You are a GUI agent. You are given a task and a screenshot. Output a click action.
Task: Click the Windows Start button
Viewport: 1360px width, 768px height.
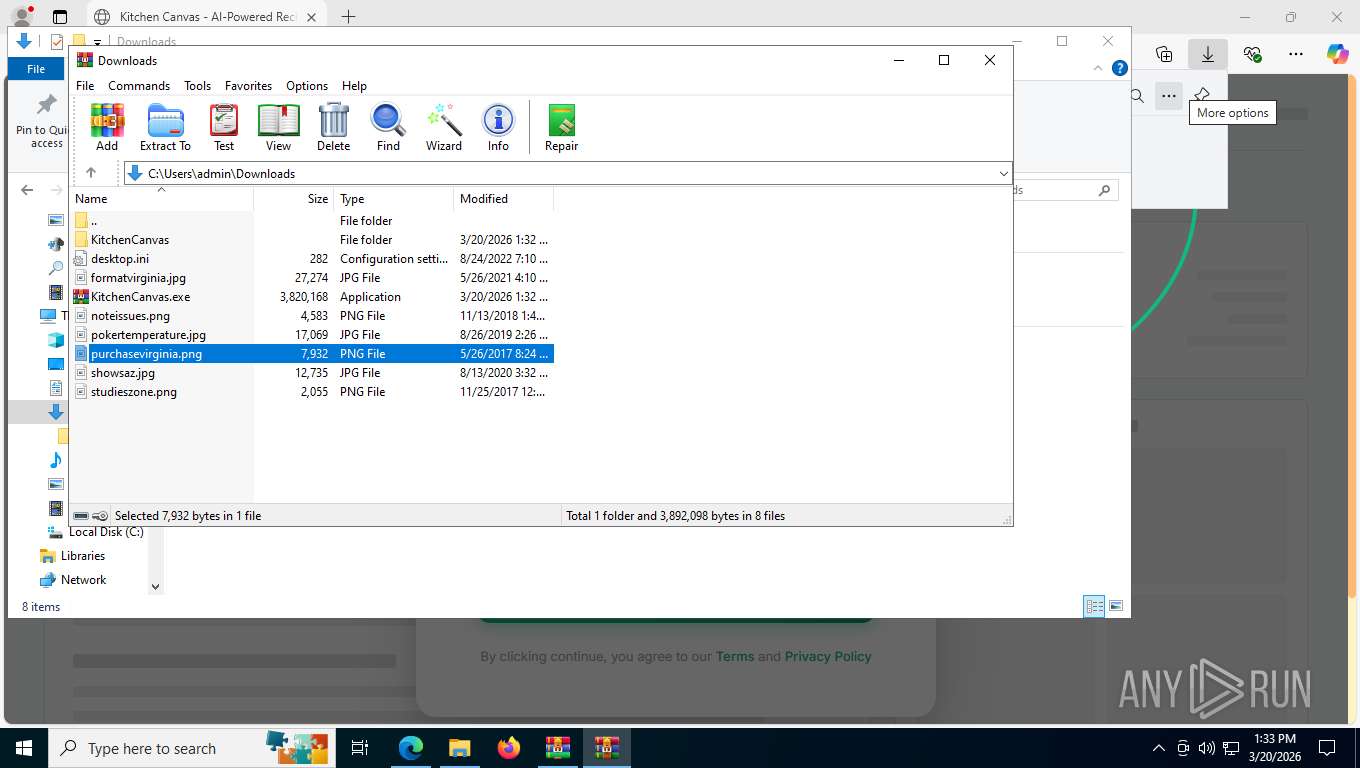click(23, 748)
